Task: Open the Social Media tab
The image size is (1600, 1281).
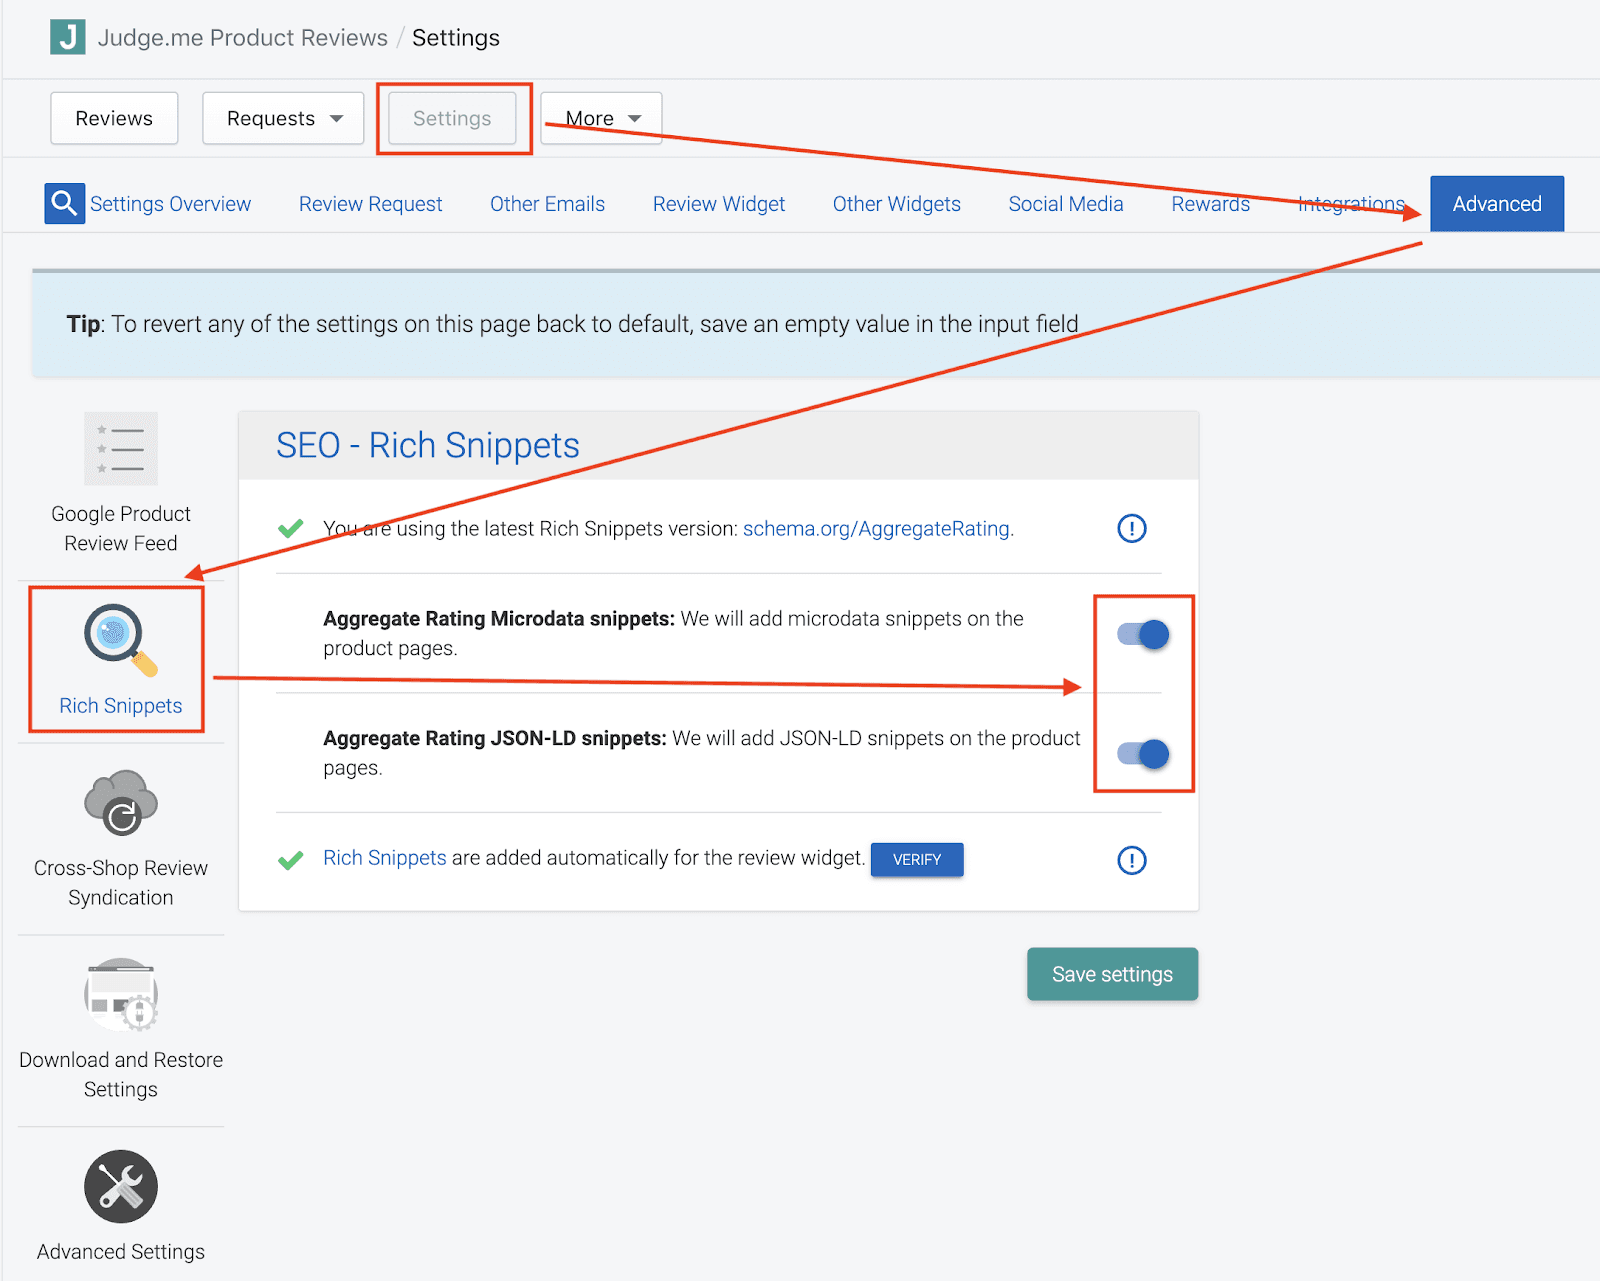Action: tap(1065, 204)
